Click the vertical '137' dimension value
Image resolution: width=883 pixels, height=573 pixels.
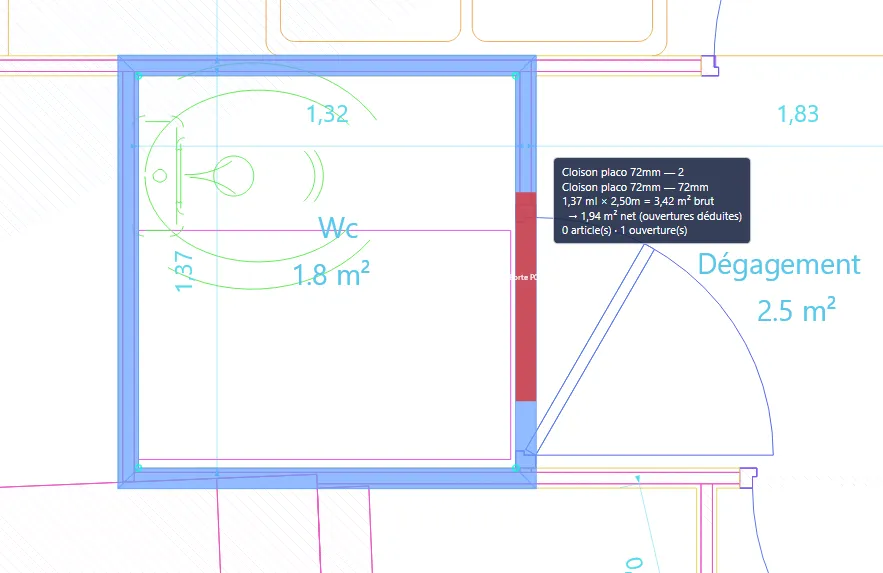[184, 271]
